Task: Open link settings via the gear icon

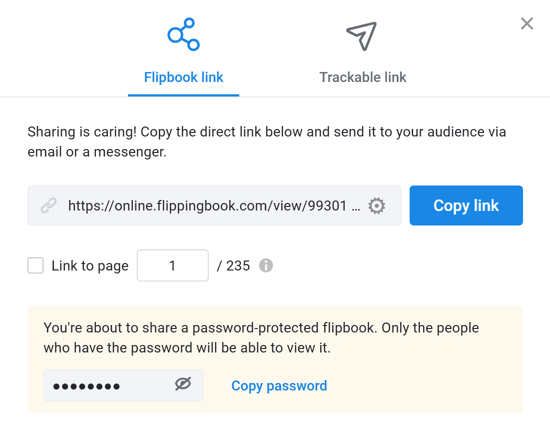Action: tap(376, 206)
